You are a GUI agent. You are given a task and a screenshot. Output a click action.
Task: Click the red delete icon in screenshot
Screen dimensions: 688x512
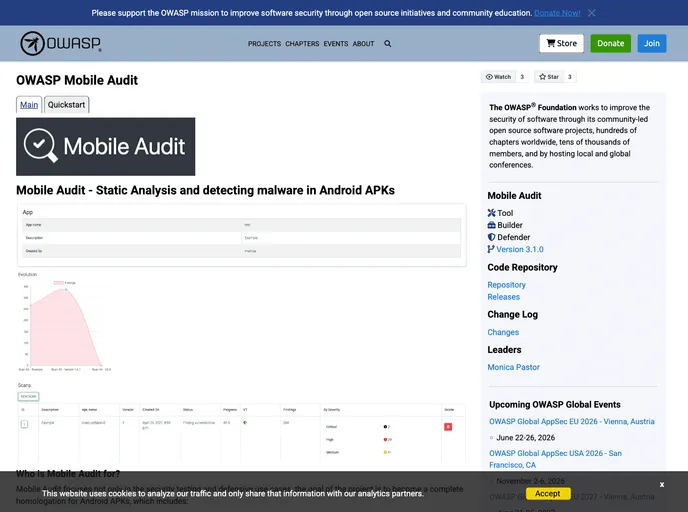[x=448, y=426]
